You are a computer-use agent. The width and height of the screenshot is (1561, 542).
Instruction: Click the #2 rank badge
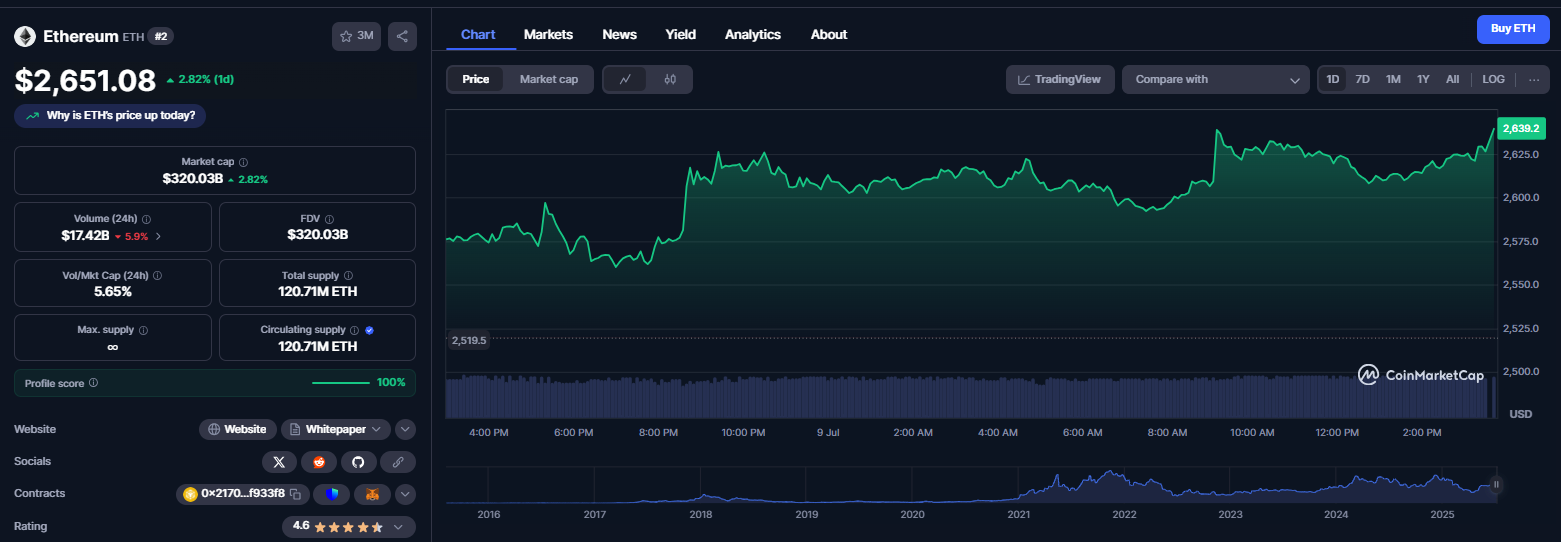click(x=161, y=36)
